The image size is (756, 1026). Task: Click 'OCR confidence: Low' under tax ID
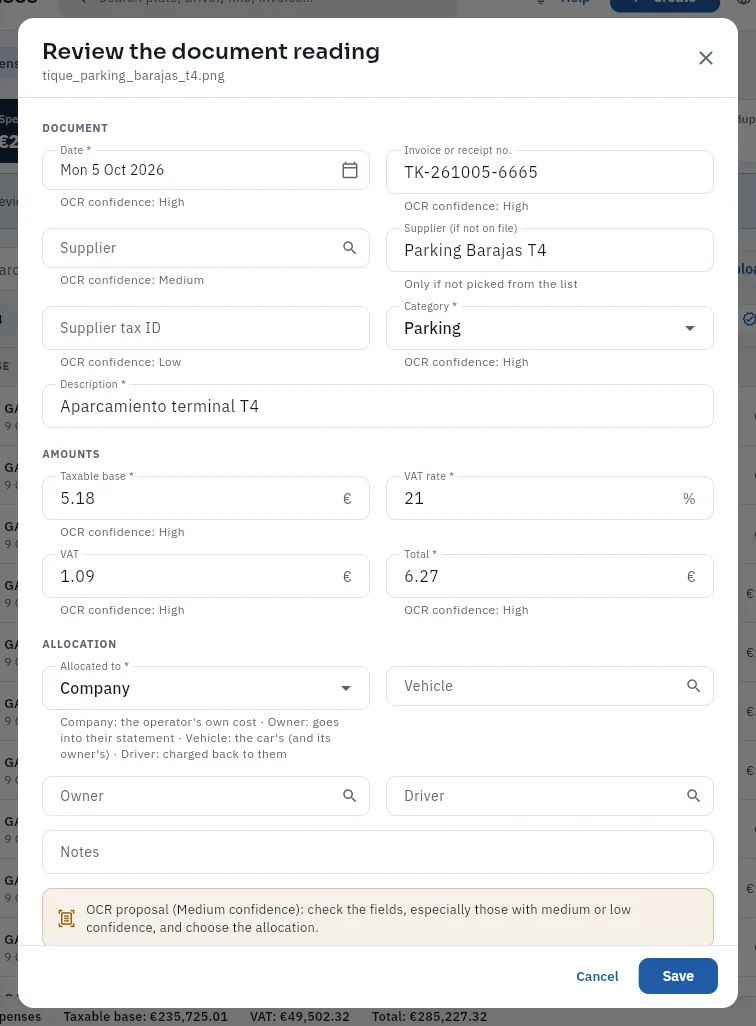(120, 362)
